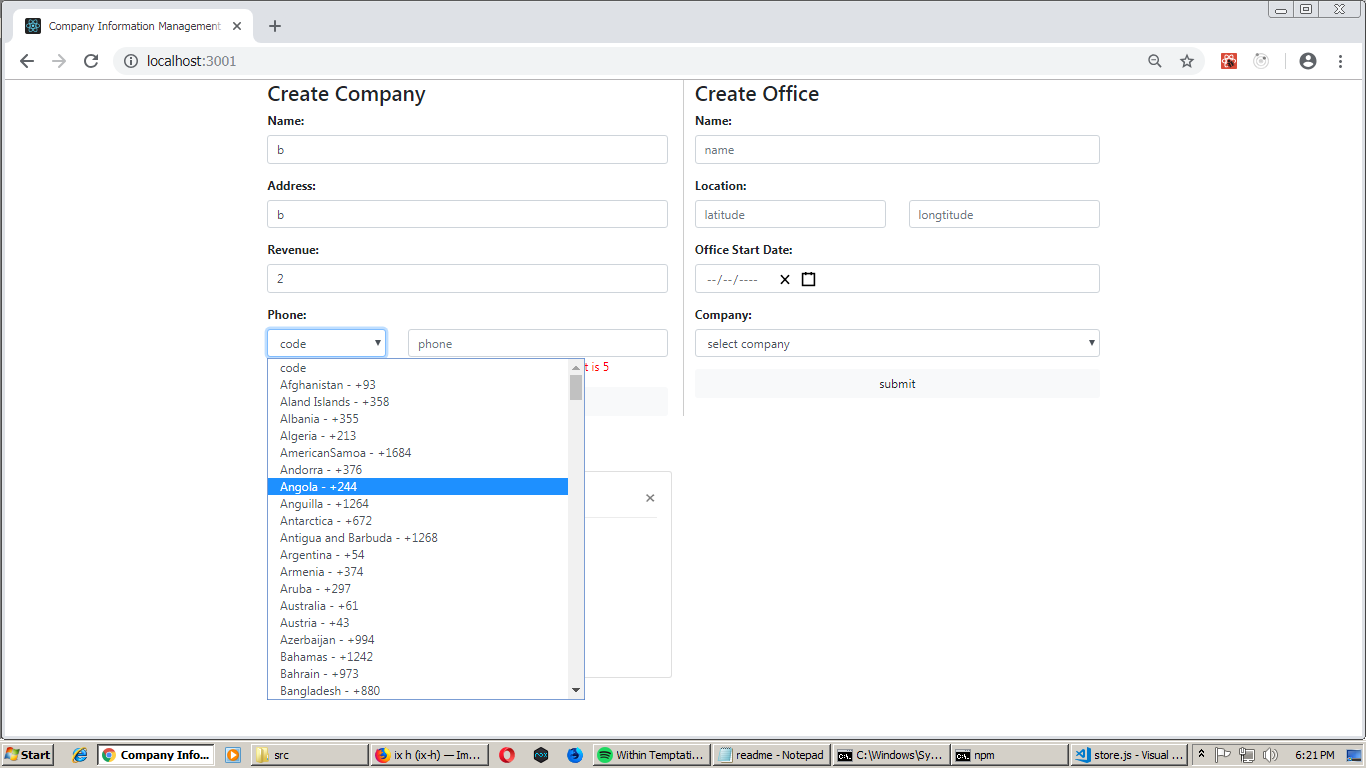The height and width of the screenshot is (768, 1366).
Task: Click the Office Start Date field
Action: pos(897,279)
